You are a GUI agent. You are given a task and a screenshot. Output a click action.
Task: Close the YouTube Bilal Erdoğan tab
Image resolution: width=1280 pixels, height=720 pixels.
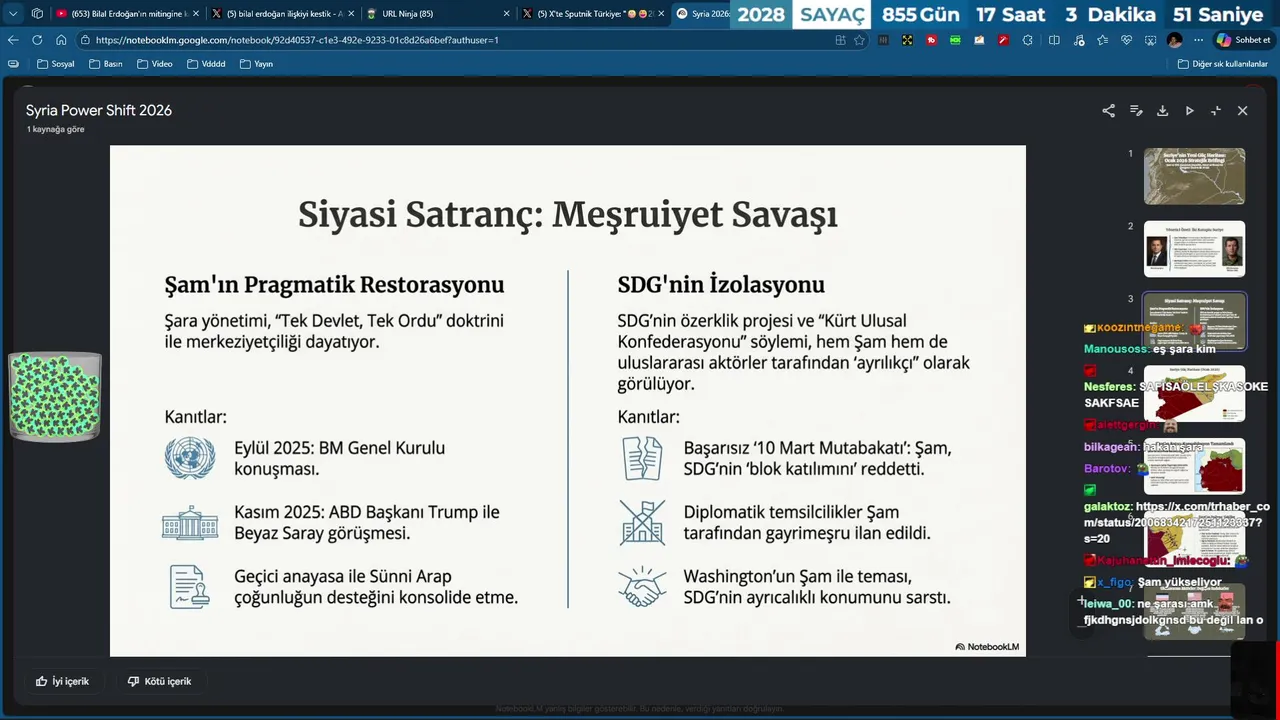[195, 14]
